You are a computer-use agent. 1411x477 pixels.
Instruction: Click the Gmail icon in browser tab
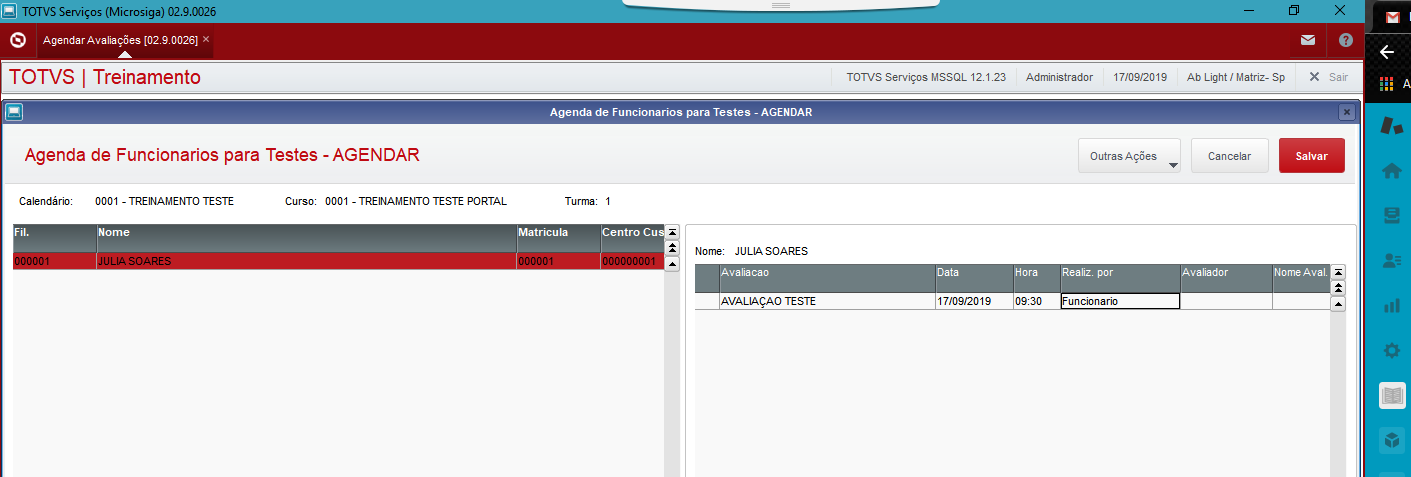point(1393,17)
